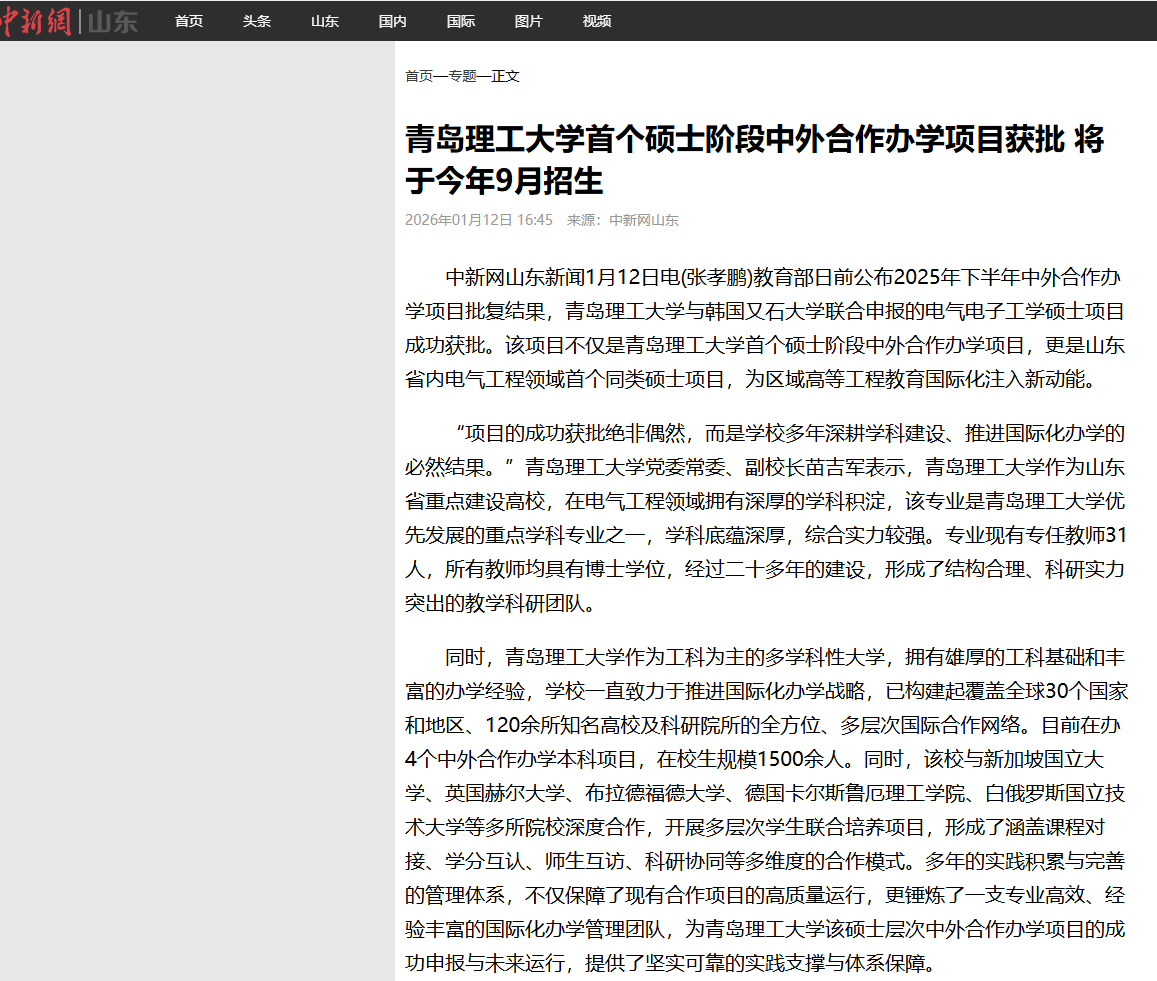
Task: Click the paragraph starting with 中新网山东新闻1月12日电
Action: (x=765, y=328)
